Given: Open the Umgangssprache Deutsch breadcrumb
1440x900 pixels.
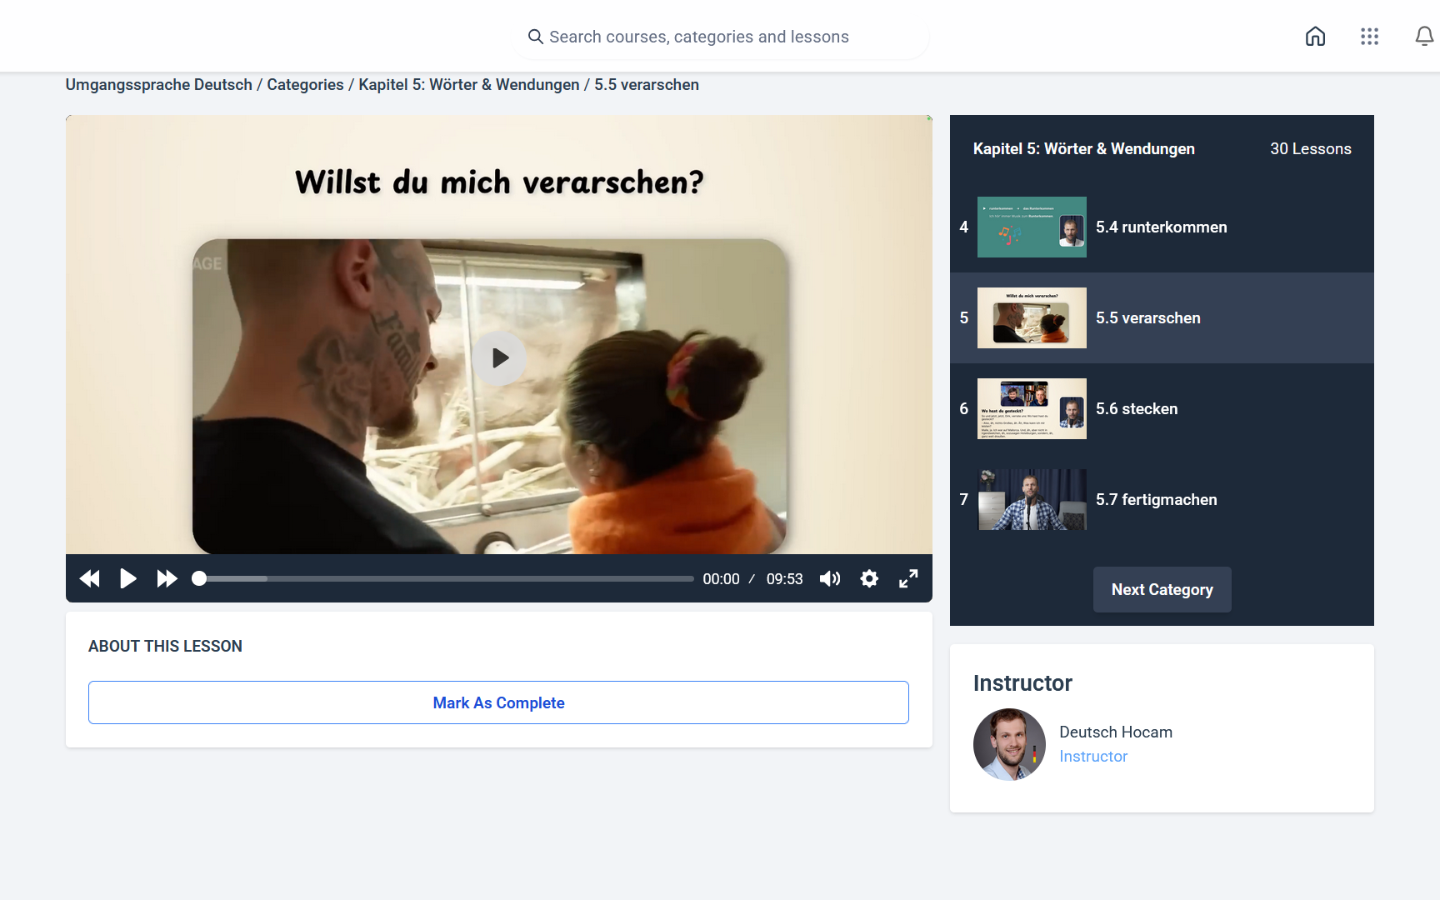Looking at the screenshot, I should [x=159, y=85].
